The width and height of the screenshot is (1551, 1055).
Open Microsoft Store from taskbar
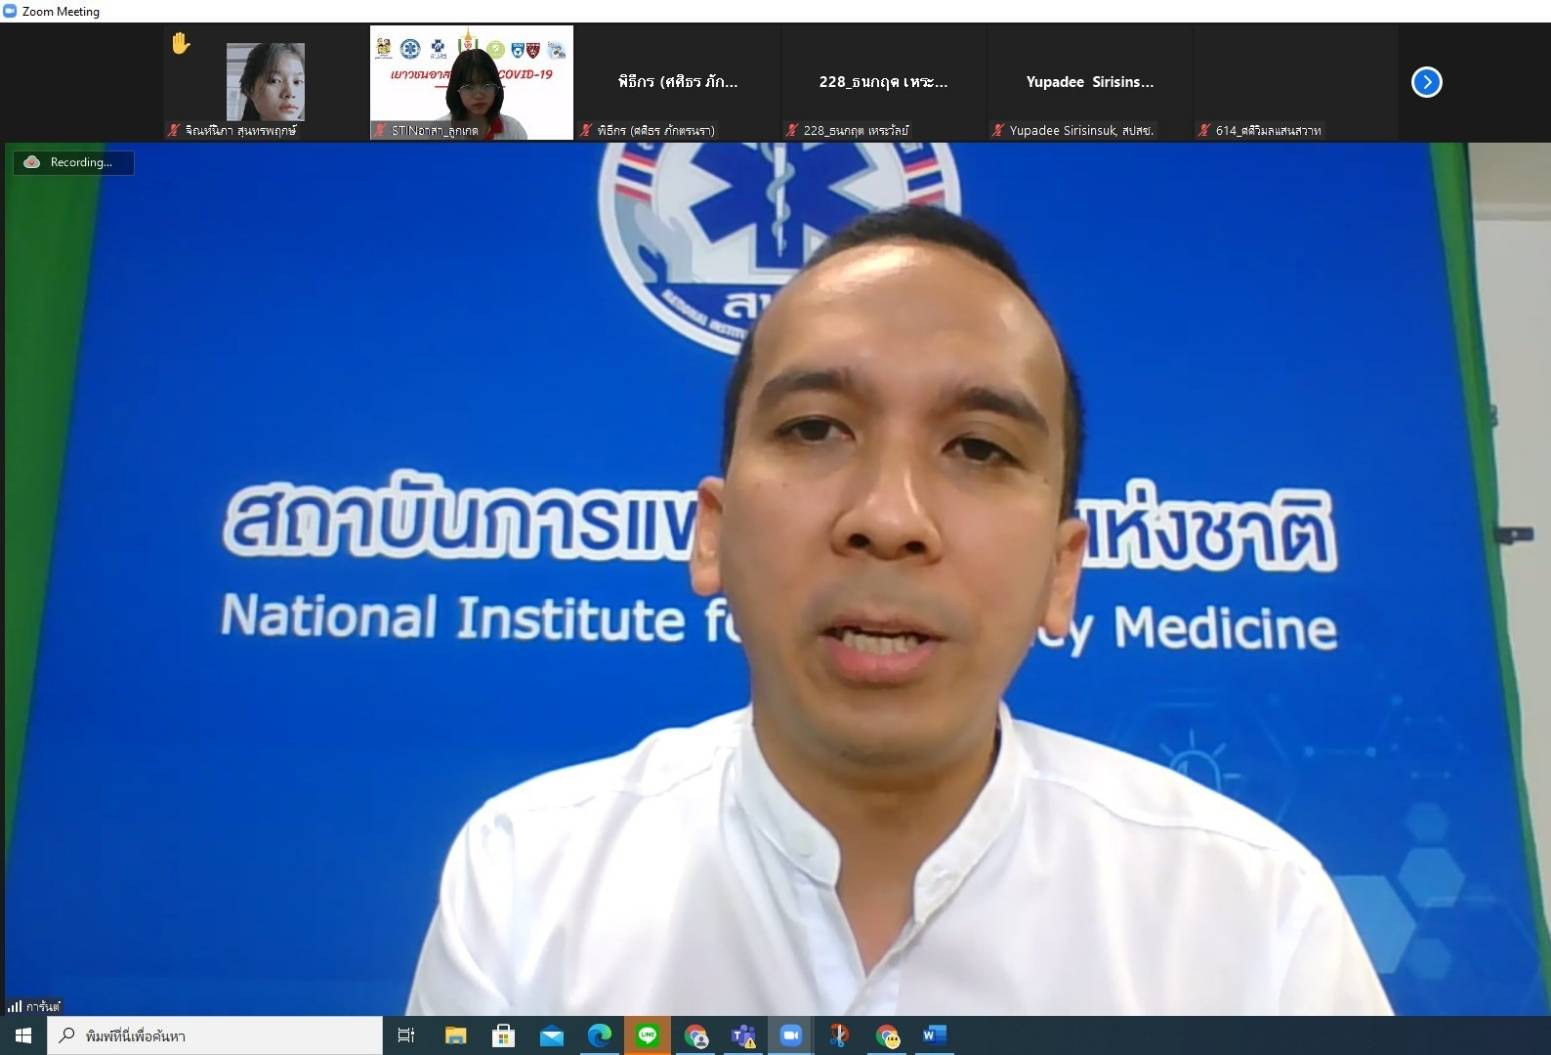[x=503, y=1036]
